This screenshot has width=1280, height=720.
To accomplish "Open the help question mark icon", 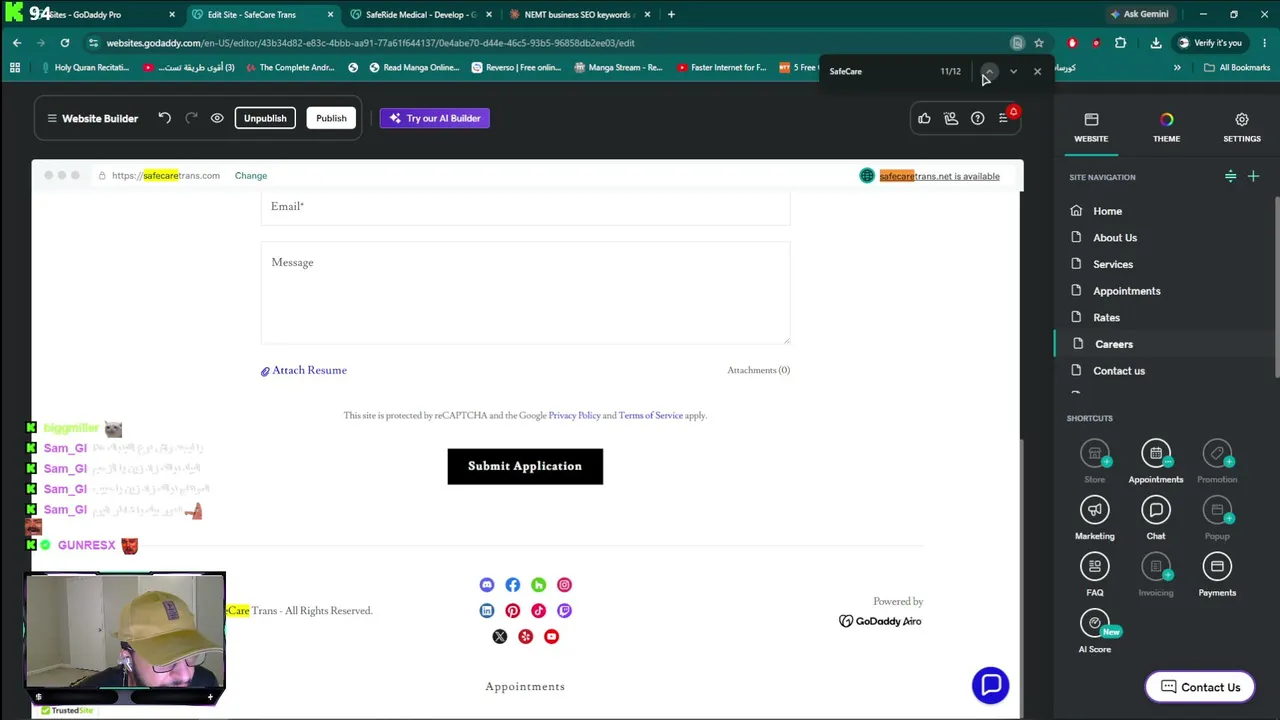I will tap(977, 118).
